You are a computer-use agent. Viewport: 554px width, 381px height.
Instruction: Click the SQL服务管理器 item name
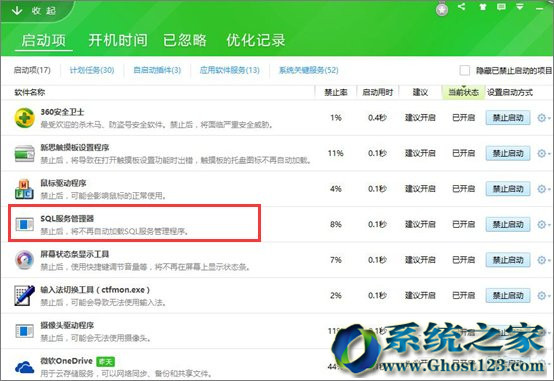tap(67, 219)
